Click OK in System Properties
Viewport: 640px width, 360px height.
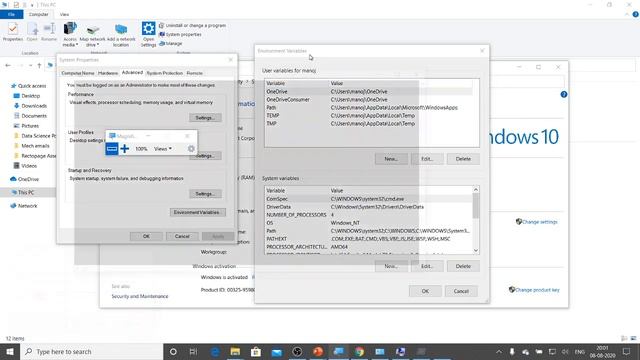tap(146, 236)
